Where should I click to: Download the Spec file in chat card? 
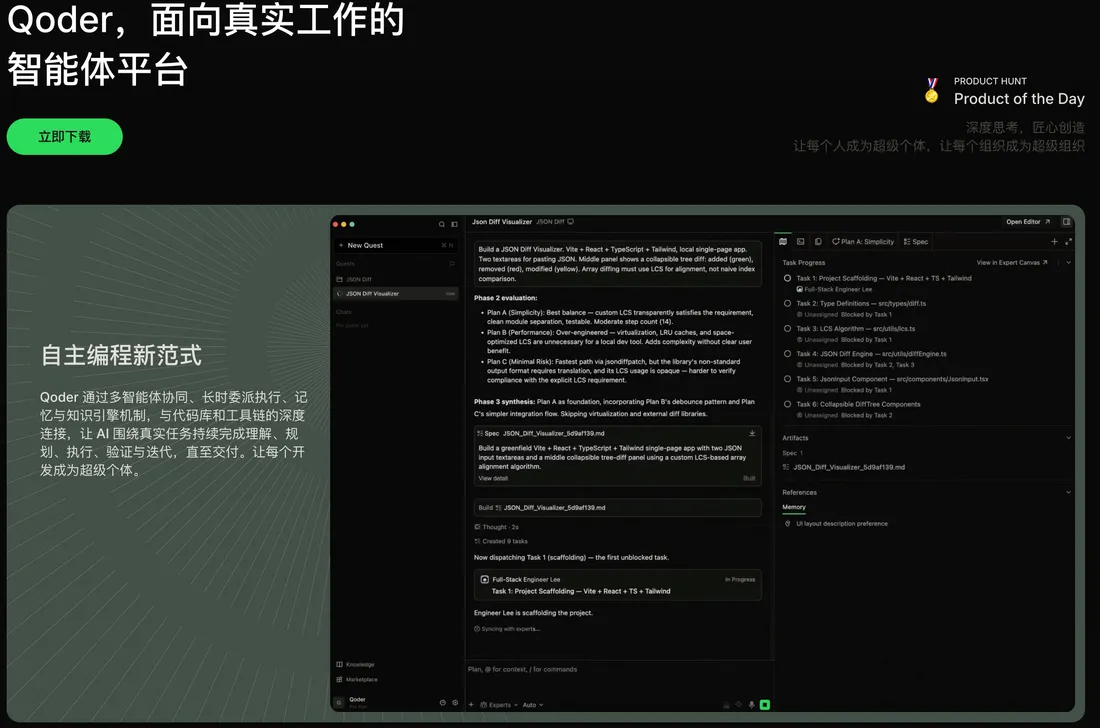(752, 433)
